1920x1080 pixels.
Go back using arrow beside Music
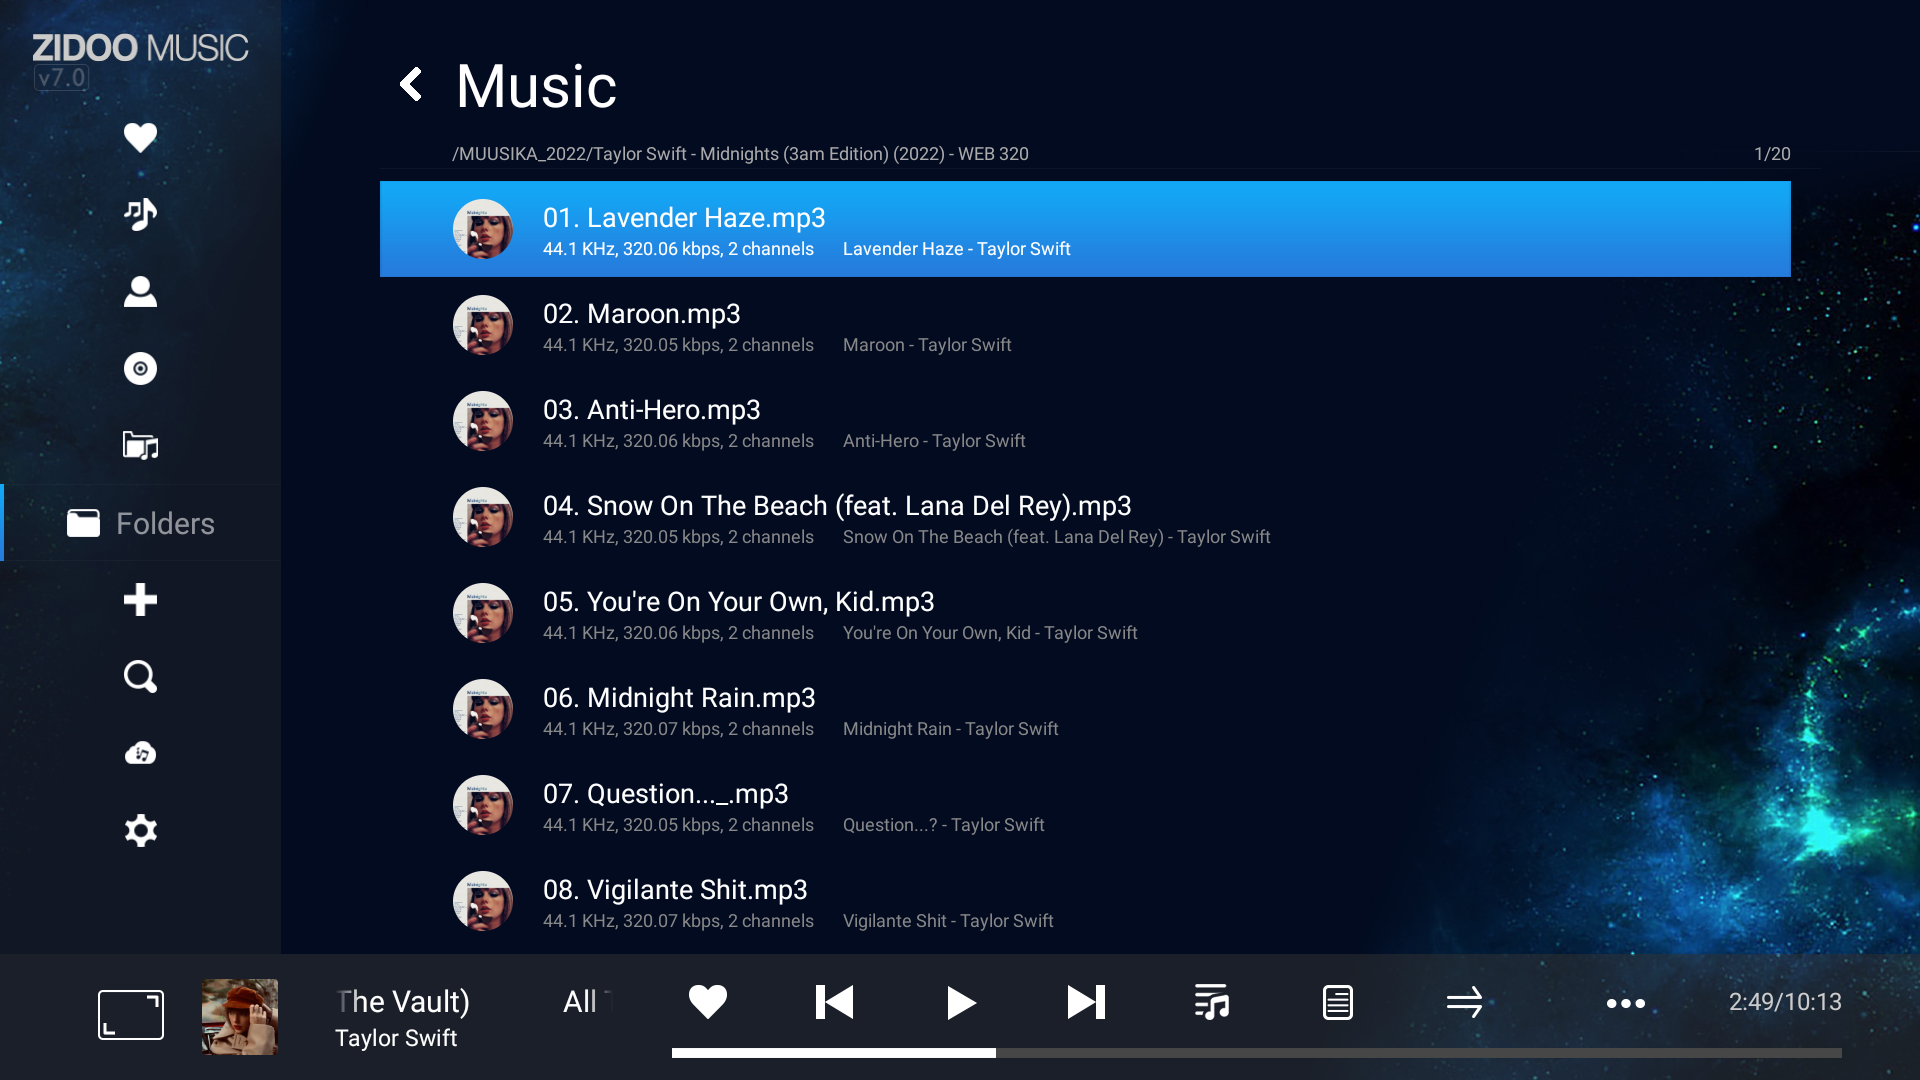[x=411, y=84]
